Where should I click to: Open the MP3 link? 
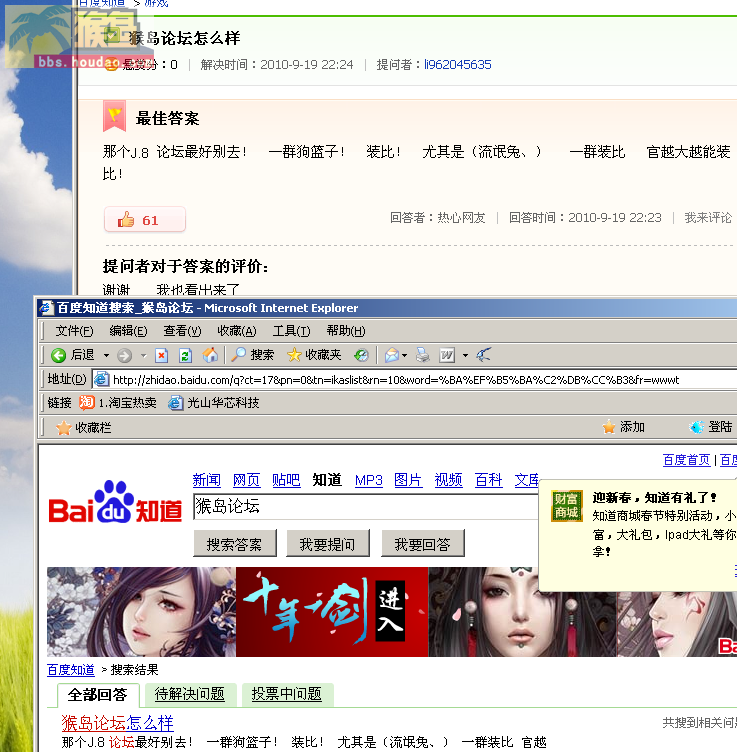[x=369, y=480]
